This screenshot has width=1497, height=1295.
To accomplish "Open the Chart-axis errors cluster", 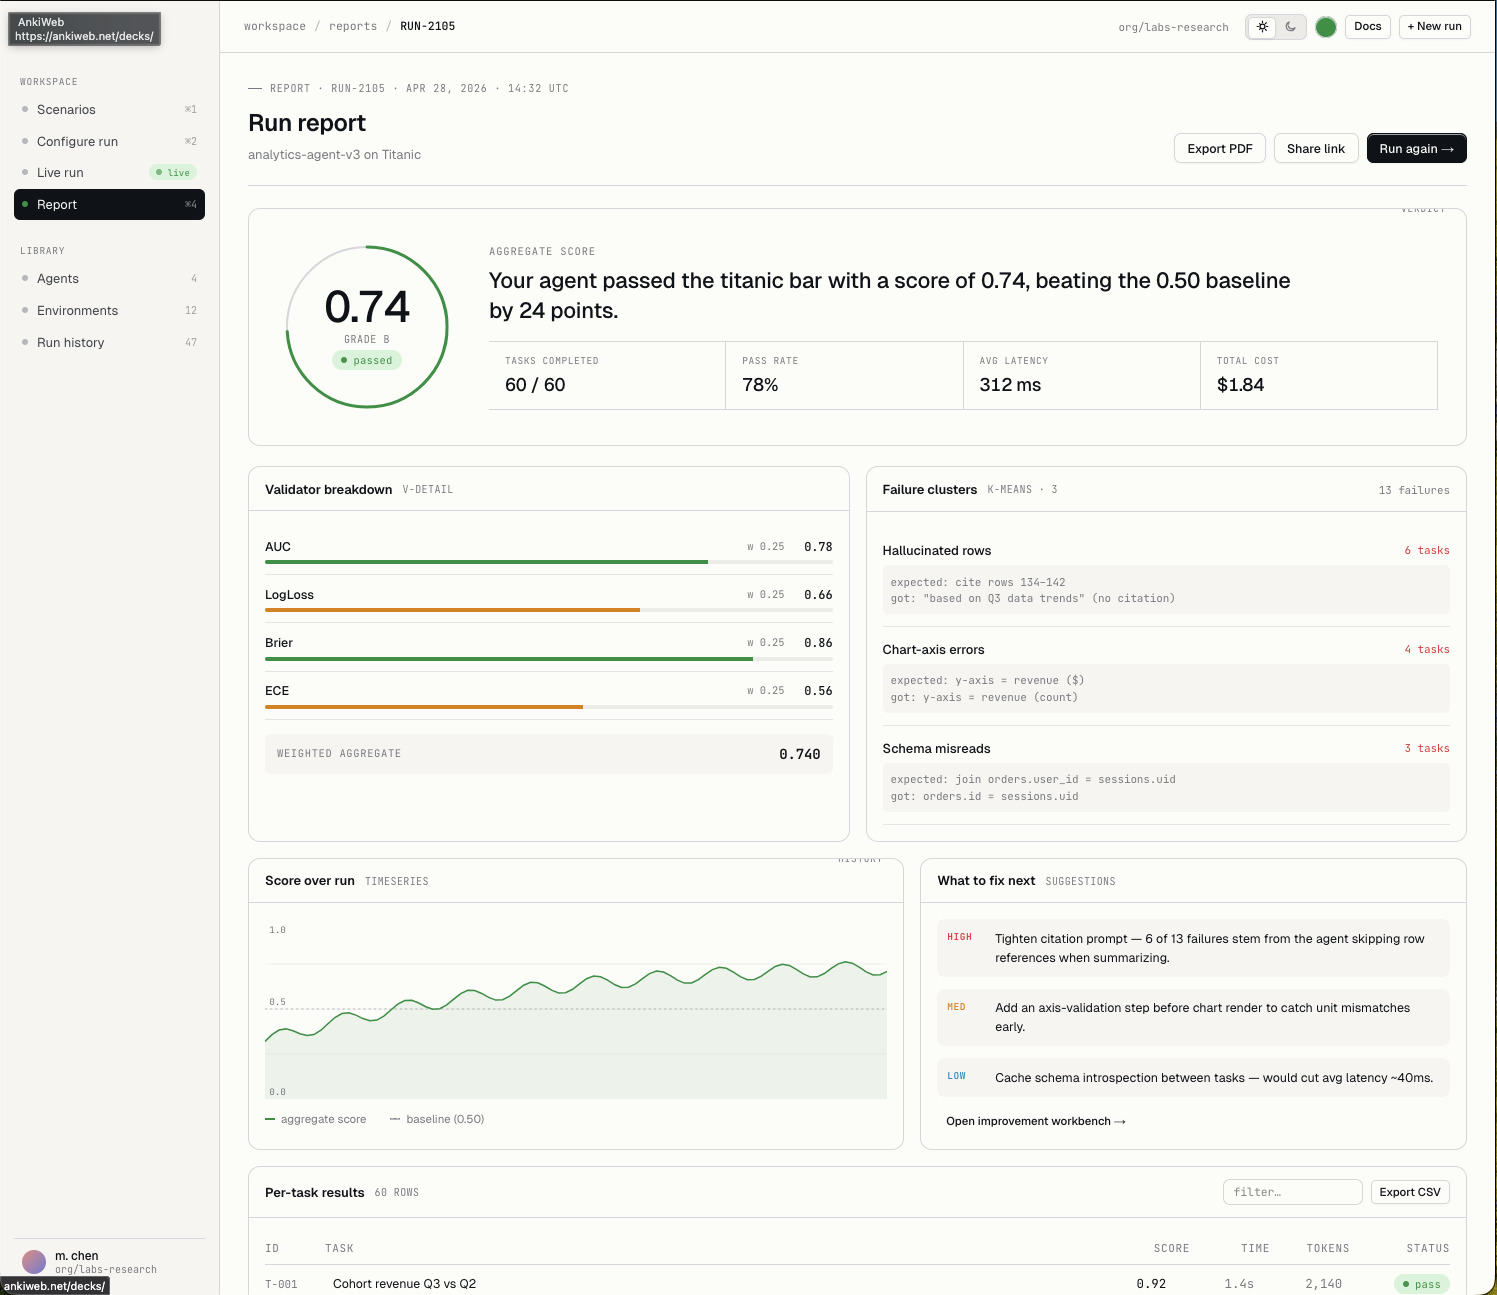I will coord(1166,677).
